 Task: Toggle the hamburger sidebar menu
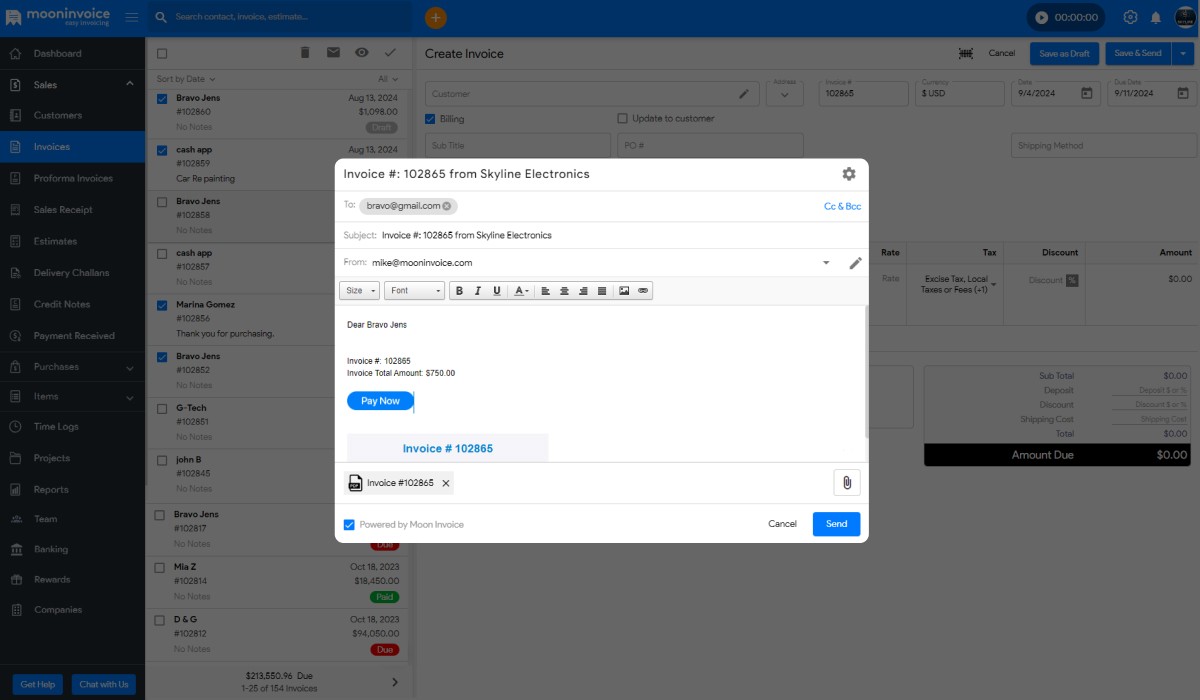pos(131,17)
